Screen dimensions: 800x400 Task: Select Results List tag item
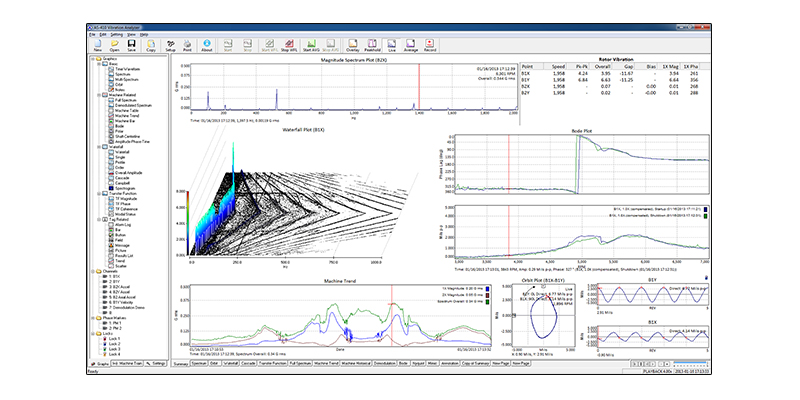pos(125,256)
